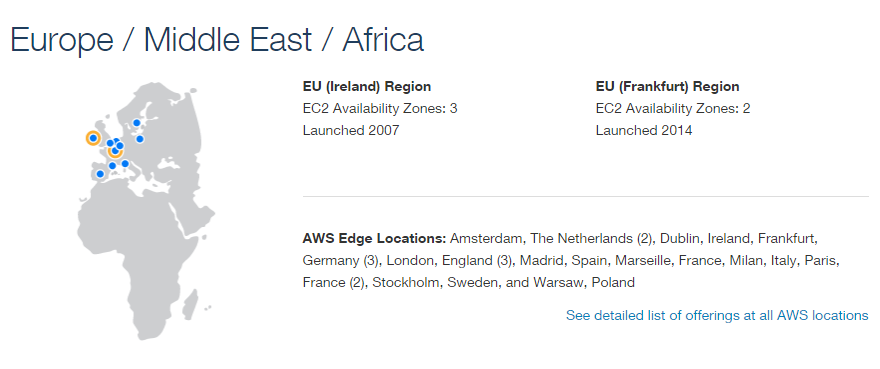This screenshot has width=880, height=369.
Task: Select the orange-ringed Frankfurt region marker
Action: tap(115, 151)
